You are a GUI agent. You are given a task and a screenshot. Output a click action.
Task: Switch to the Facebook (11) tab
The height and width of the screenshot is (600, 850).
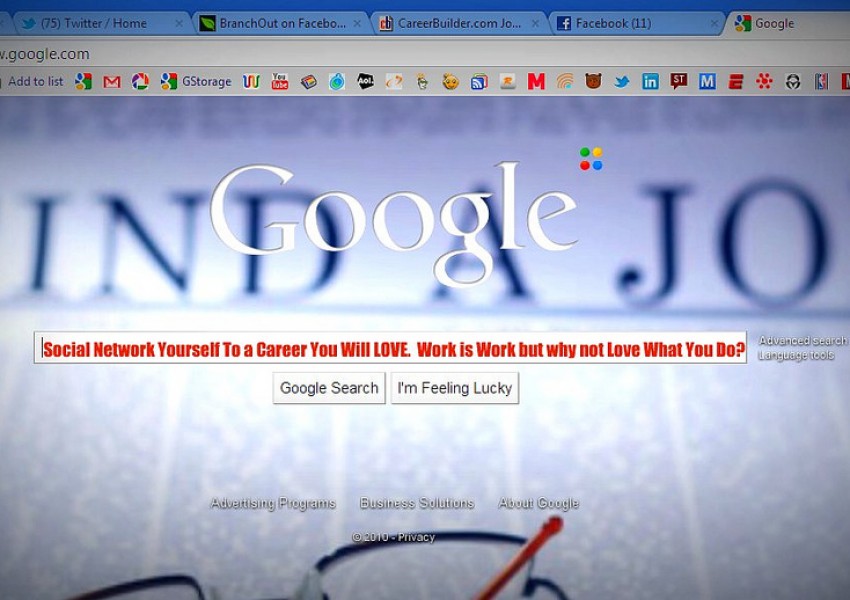[628, 23]
